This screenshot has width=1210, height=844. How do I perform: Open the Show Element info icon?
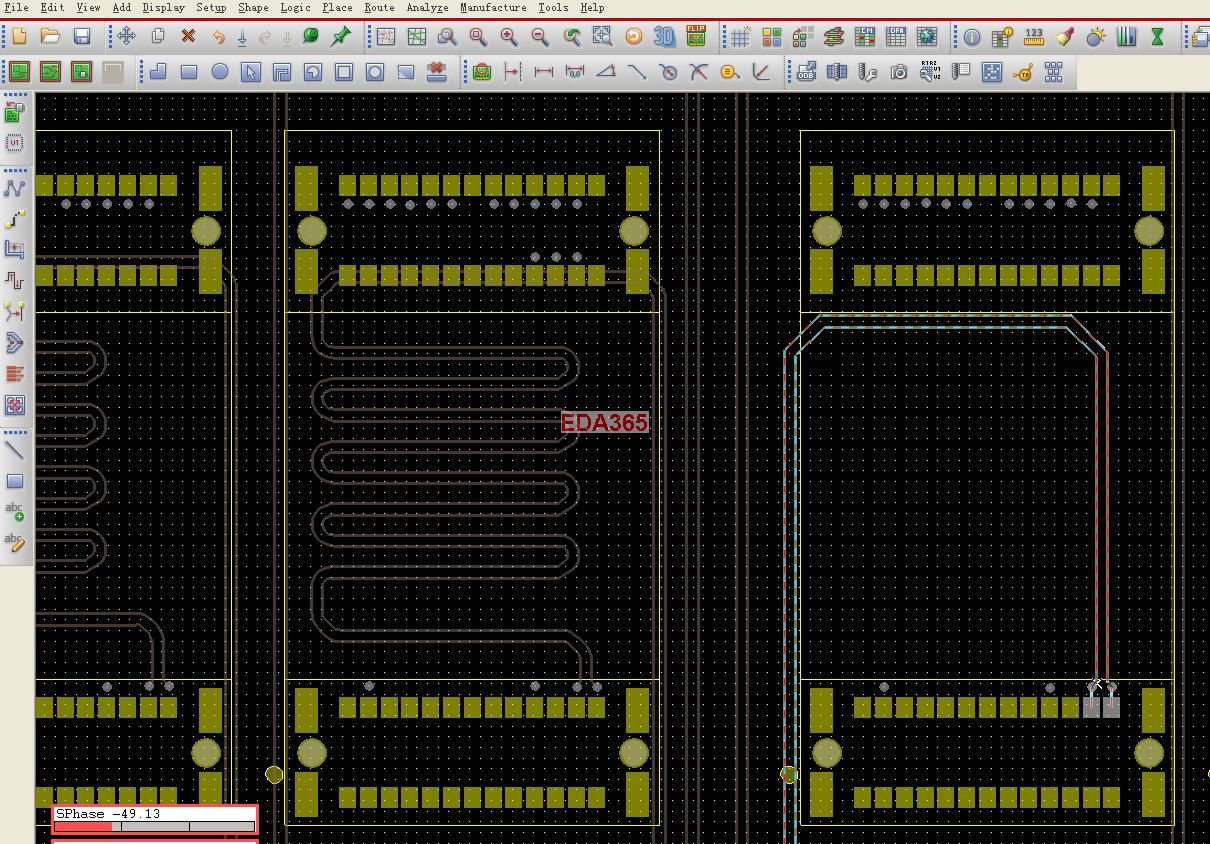(x=971, y=37)
